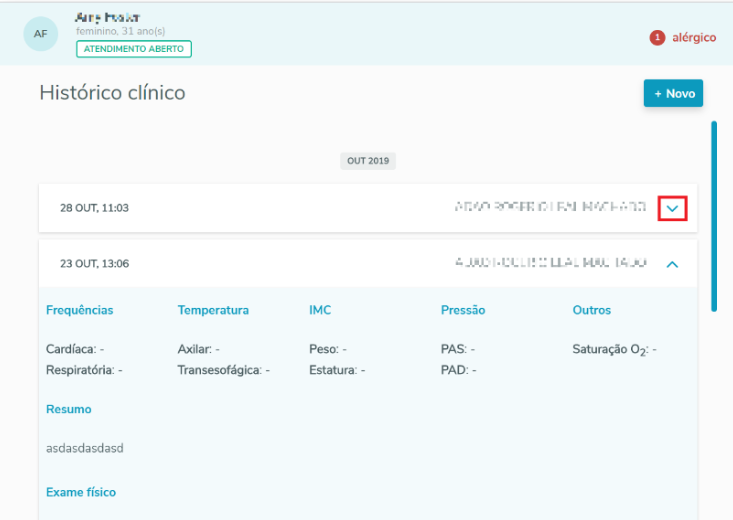Click the PAS value line

click(458, 349)
